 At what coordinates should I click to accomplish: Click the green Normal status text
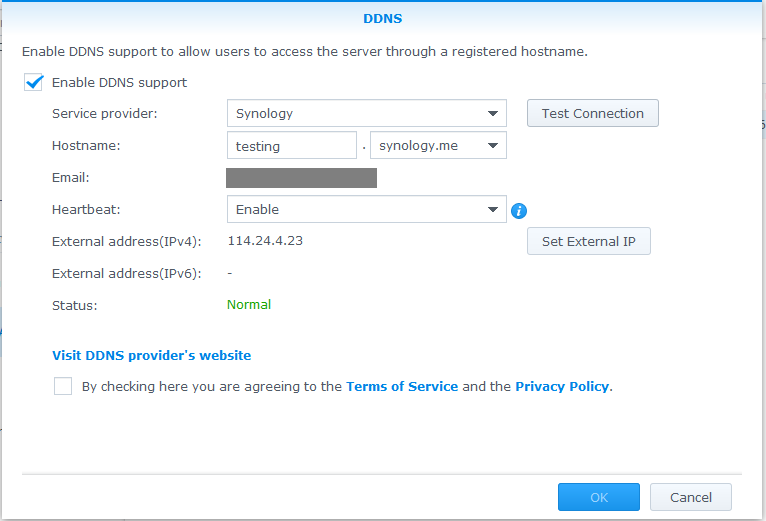point(249,304)
